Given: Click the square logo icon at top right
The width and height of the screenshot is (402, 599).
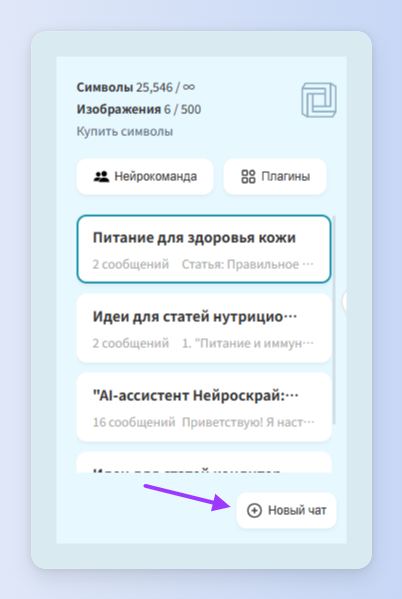Looking at the screenshot, I should point(319,100).
